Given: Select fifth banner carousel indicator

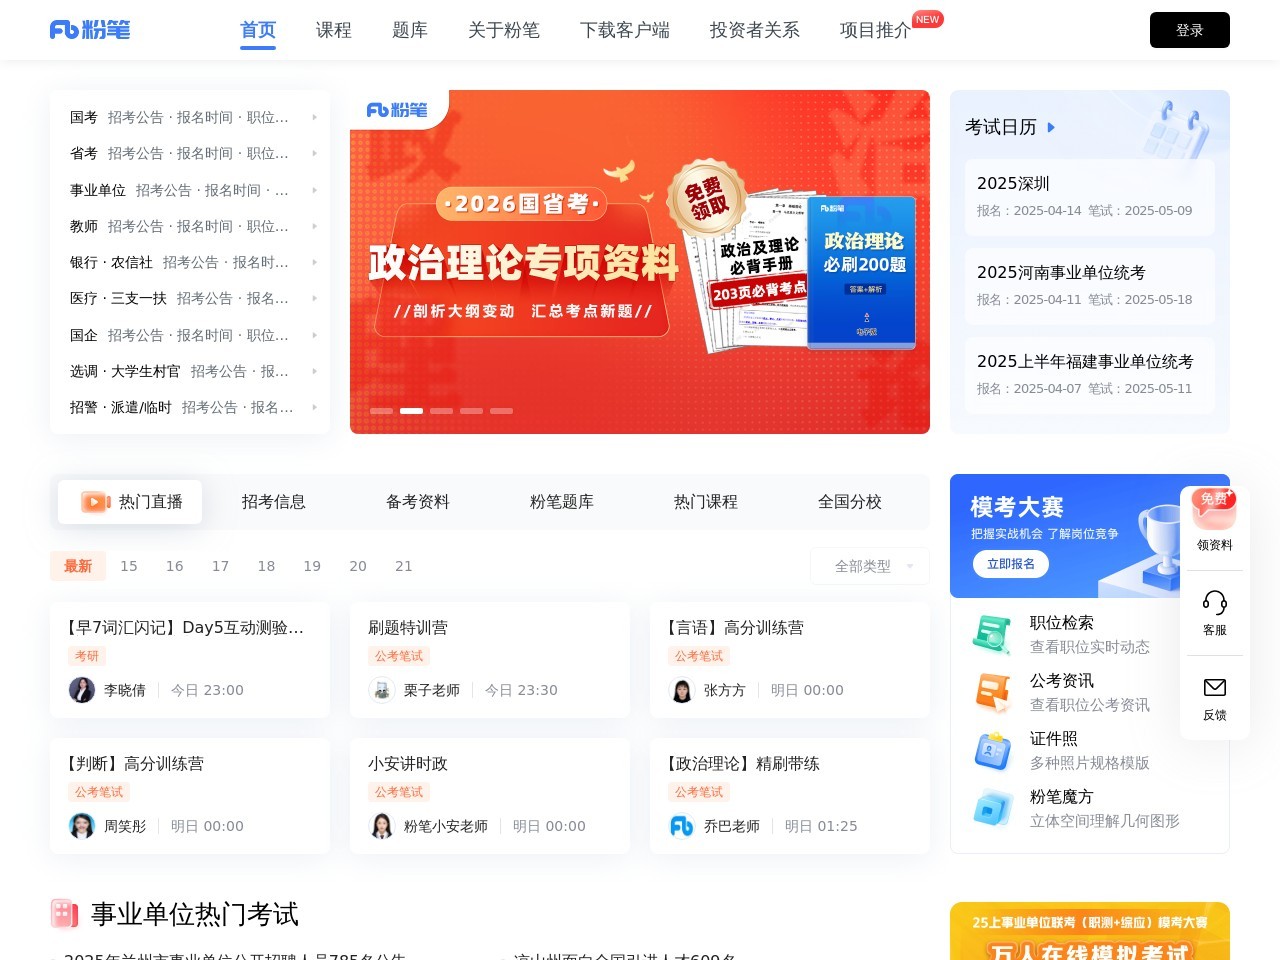Looking at the screenshot, I should [501, 411].
